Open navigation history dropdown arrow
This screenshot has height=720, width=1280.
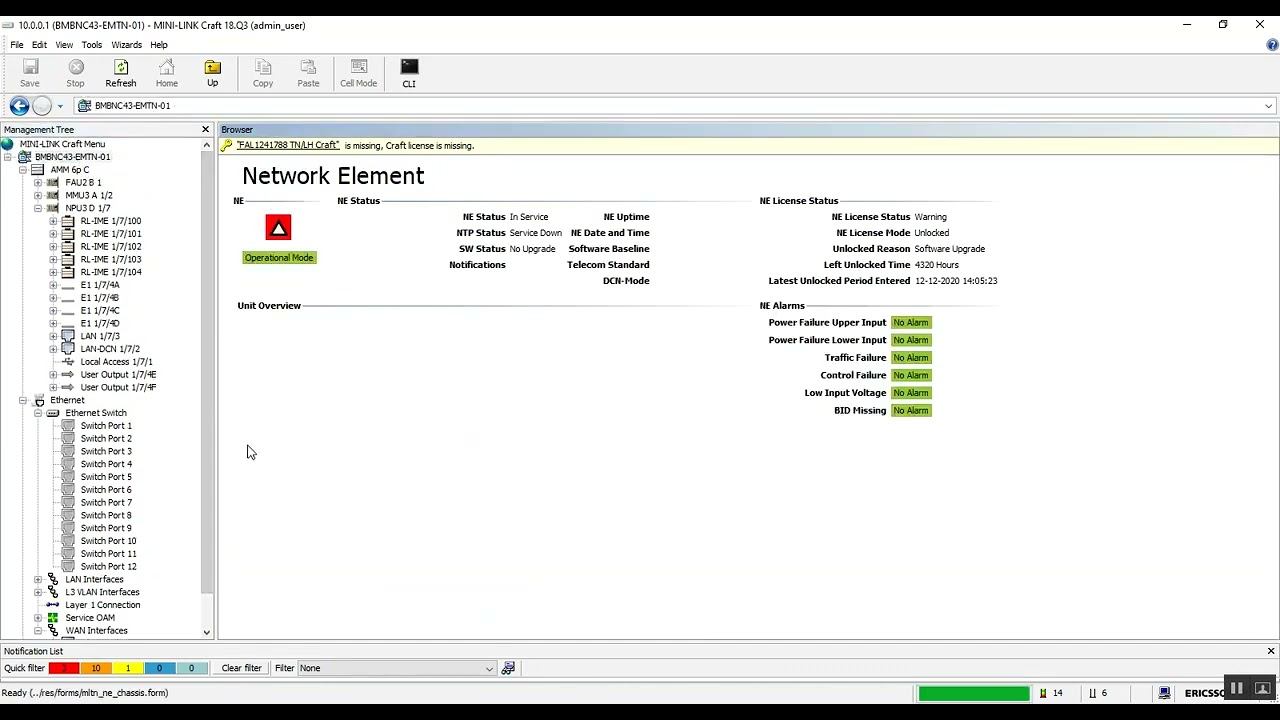(x=60, y=106)
